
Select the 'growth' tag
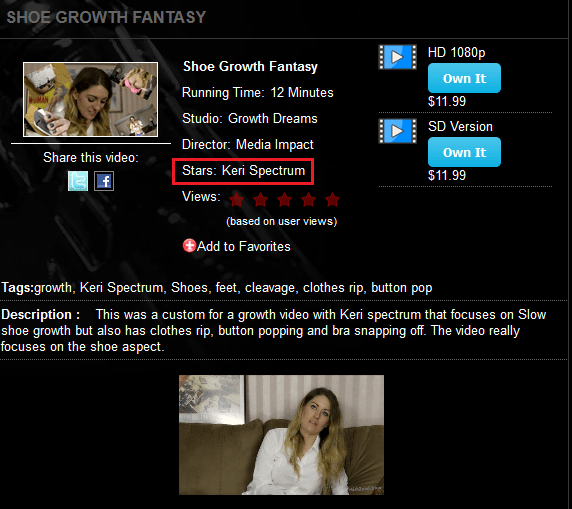[53, 288]
